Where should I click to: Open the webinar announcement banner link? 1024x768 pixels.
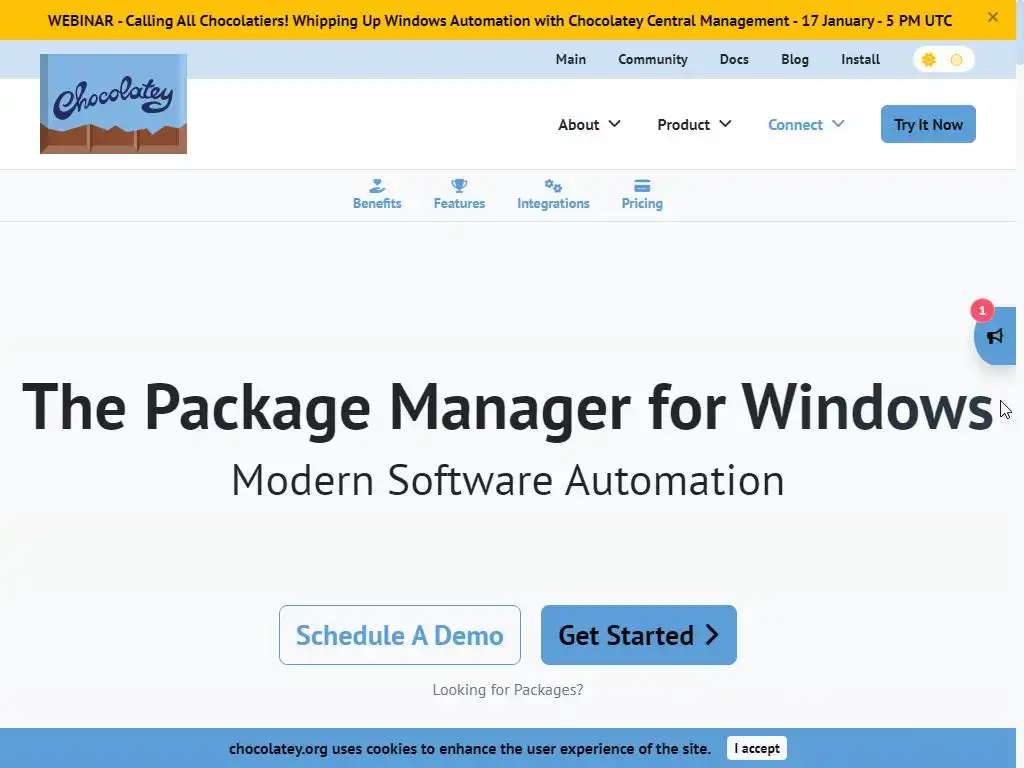pyautogui.click(x=500, y=20)
